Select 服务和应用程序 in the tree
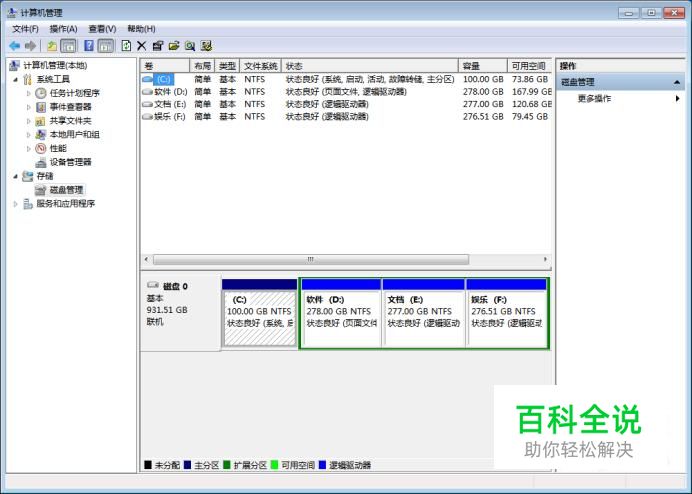The height and width of the screenshot is (494, 692). click(65, 204)
